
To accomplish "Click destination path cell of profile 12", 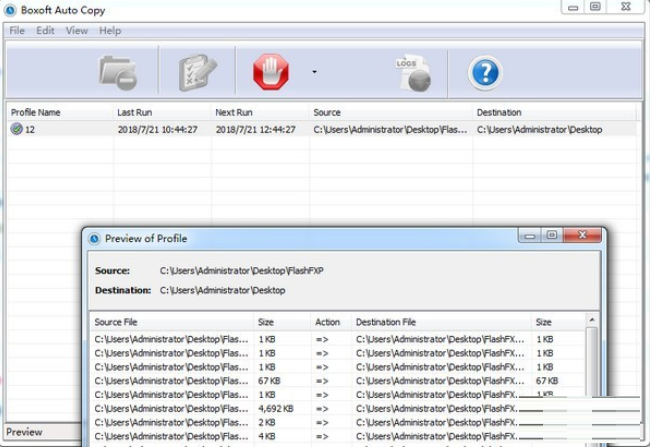I will 539,130.
